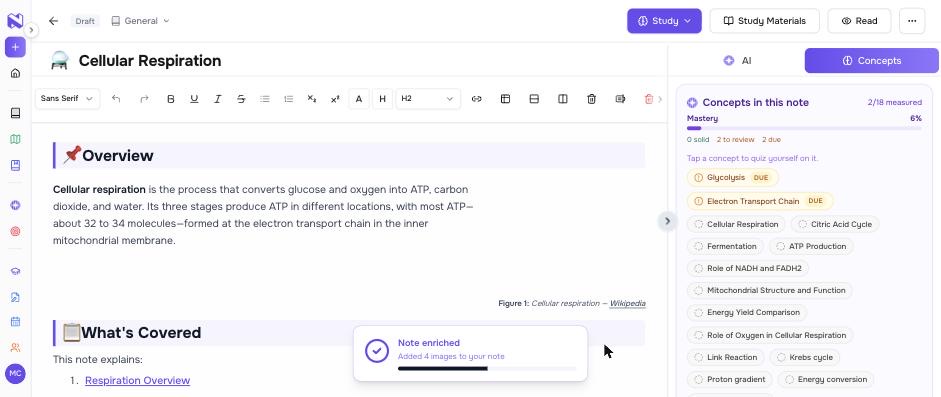
Task: Toggle numbered list
Action: pos(289,99)
